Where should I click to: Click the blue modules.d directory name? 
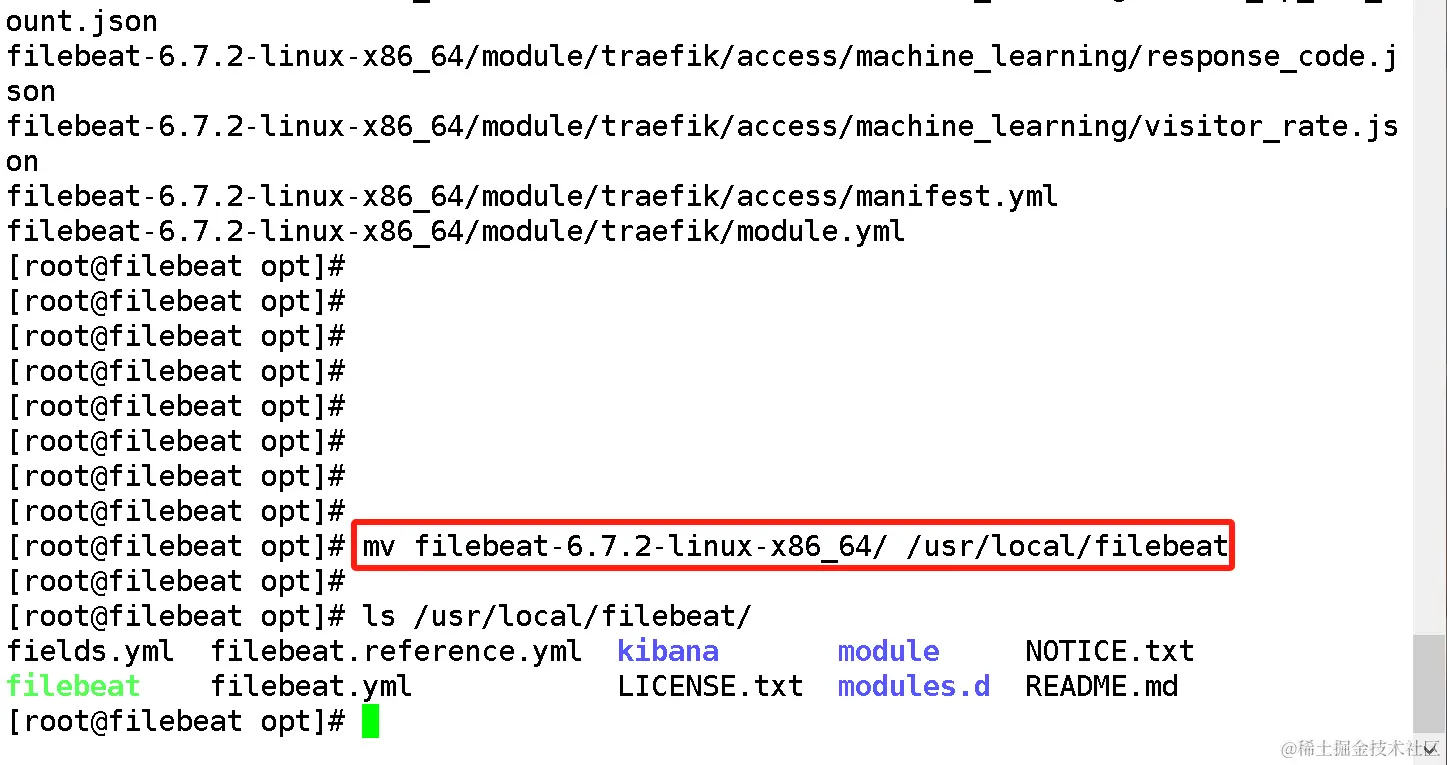coord(914,686)
